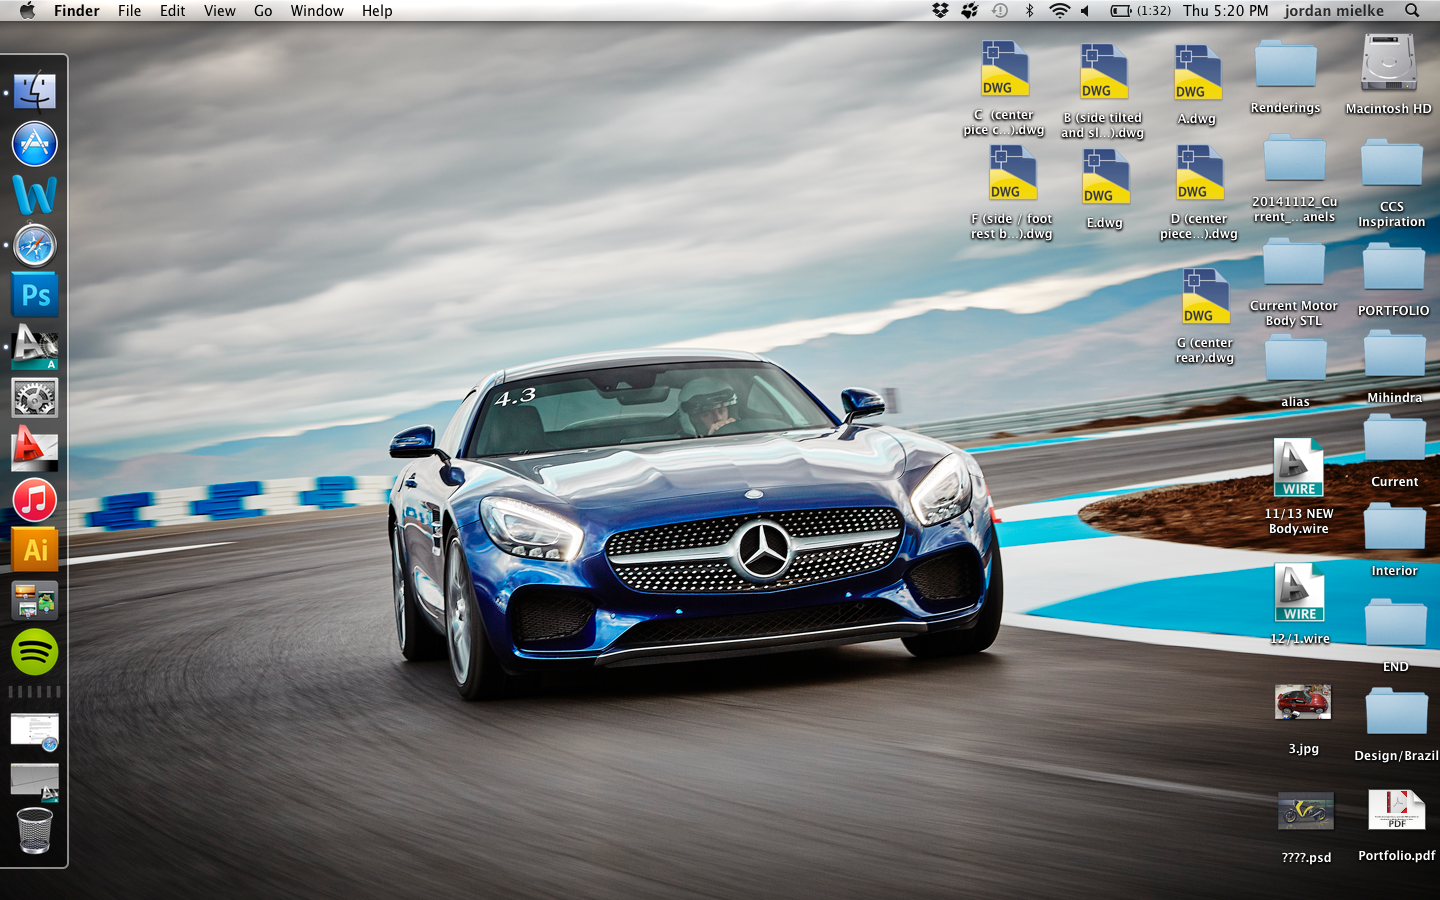Open the Window menu

click(317, 10)
